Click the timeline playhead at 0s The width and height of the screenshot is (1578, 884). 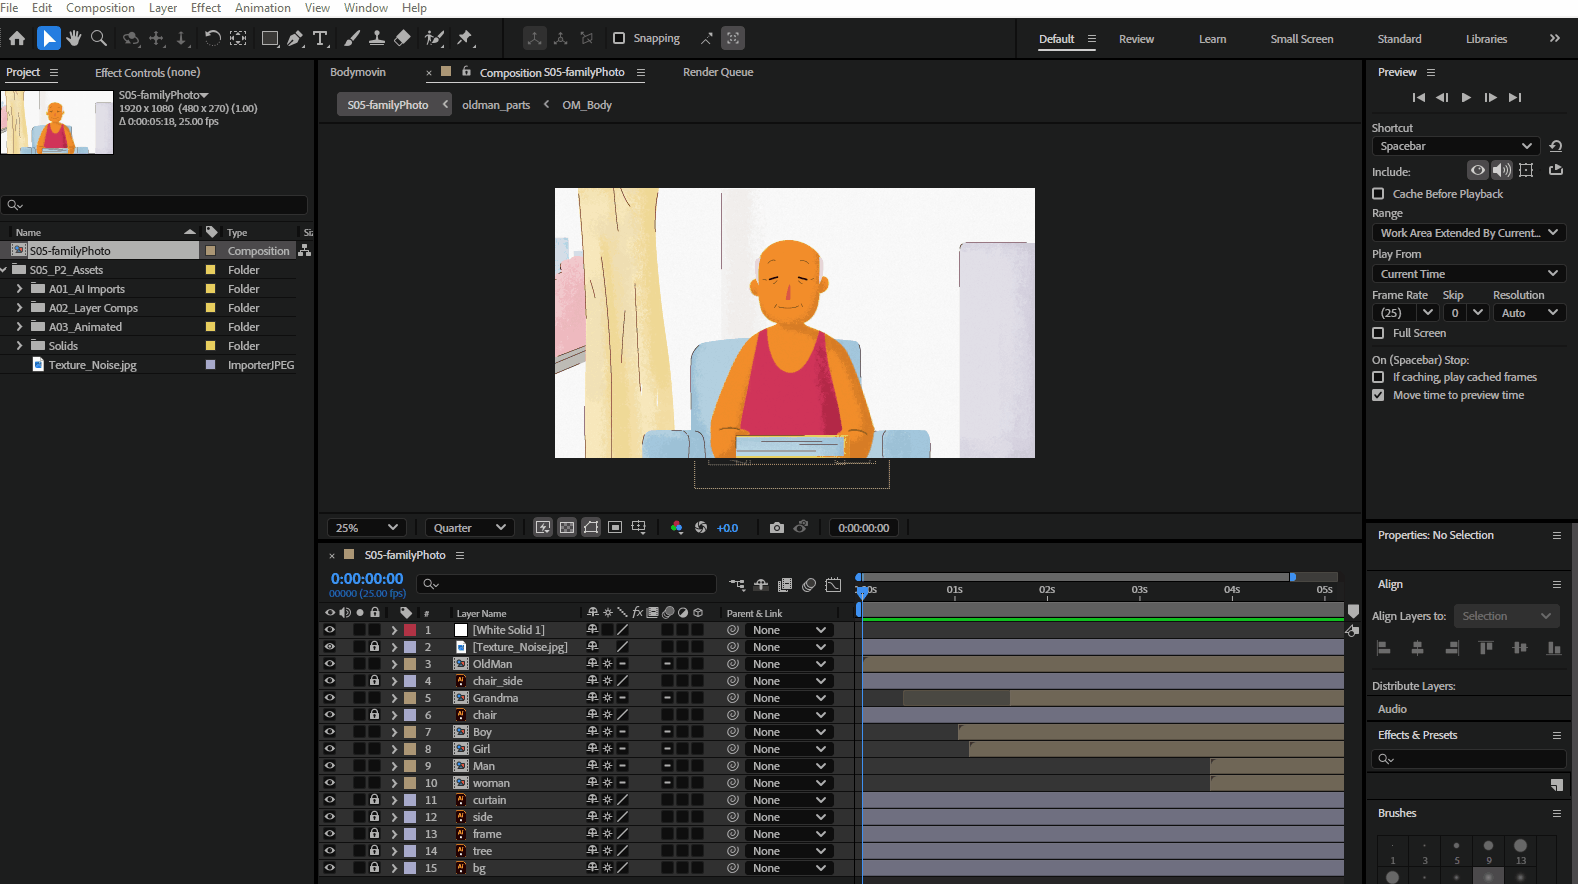point(862,592)
